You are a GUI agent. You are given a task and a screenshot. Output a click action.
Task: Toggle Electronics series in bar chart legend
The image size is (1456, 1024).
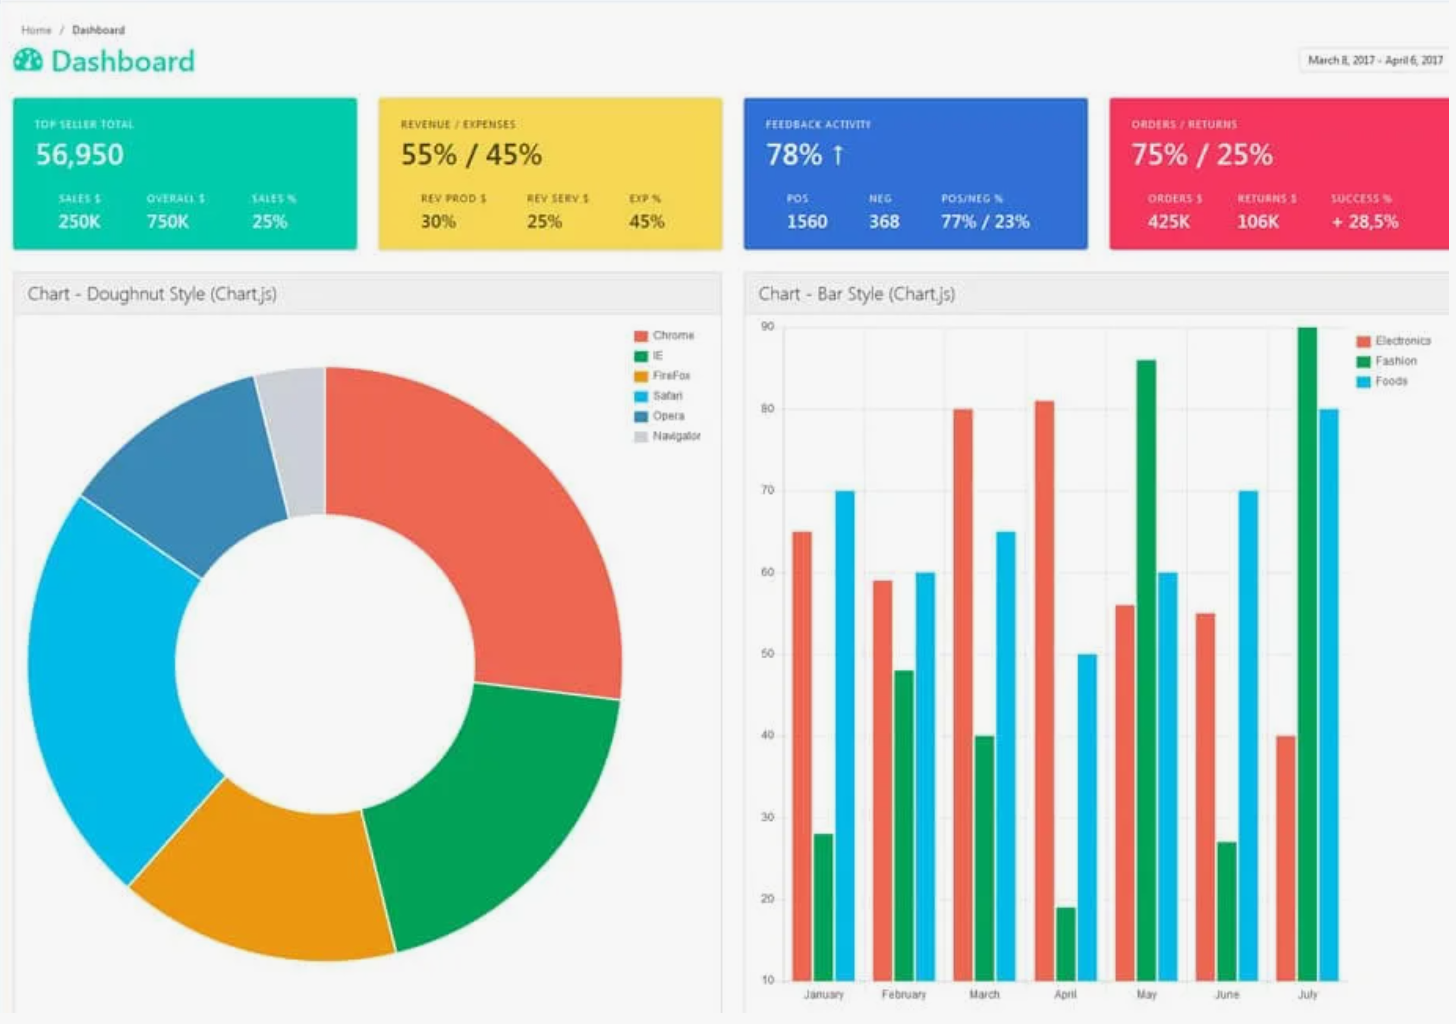coord(1393,341)
